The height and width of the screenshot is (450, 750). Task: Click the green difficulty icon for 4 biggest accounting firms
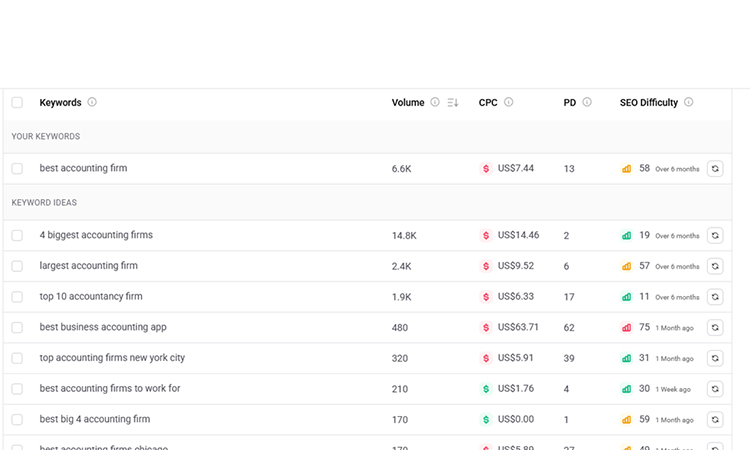point(626,235)
